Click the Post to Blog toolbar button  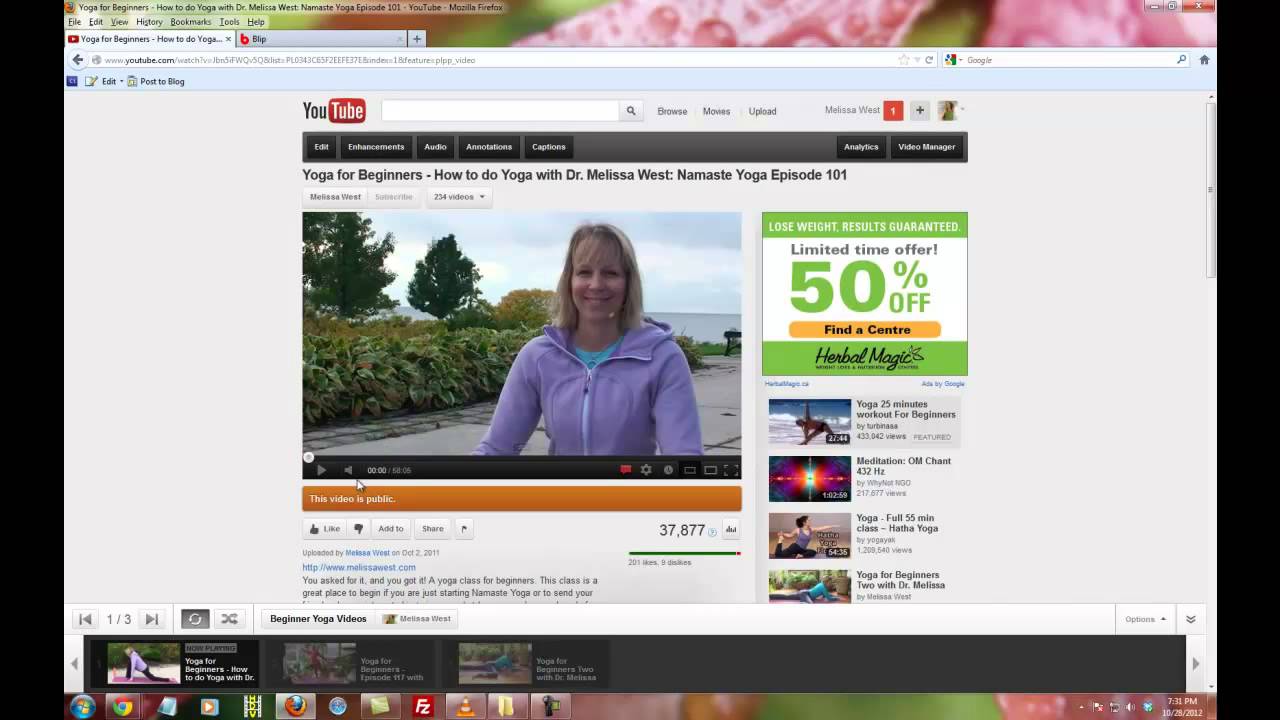(155, 81)
